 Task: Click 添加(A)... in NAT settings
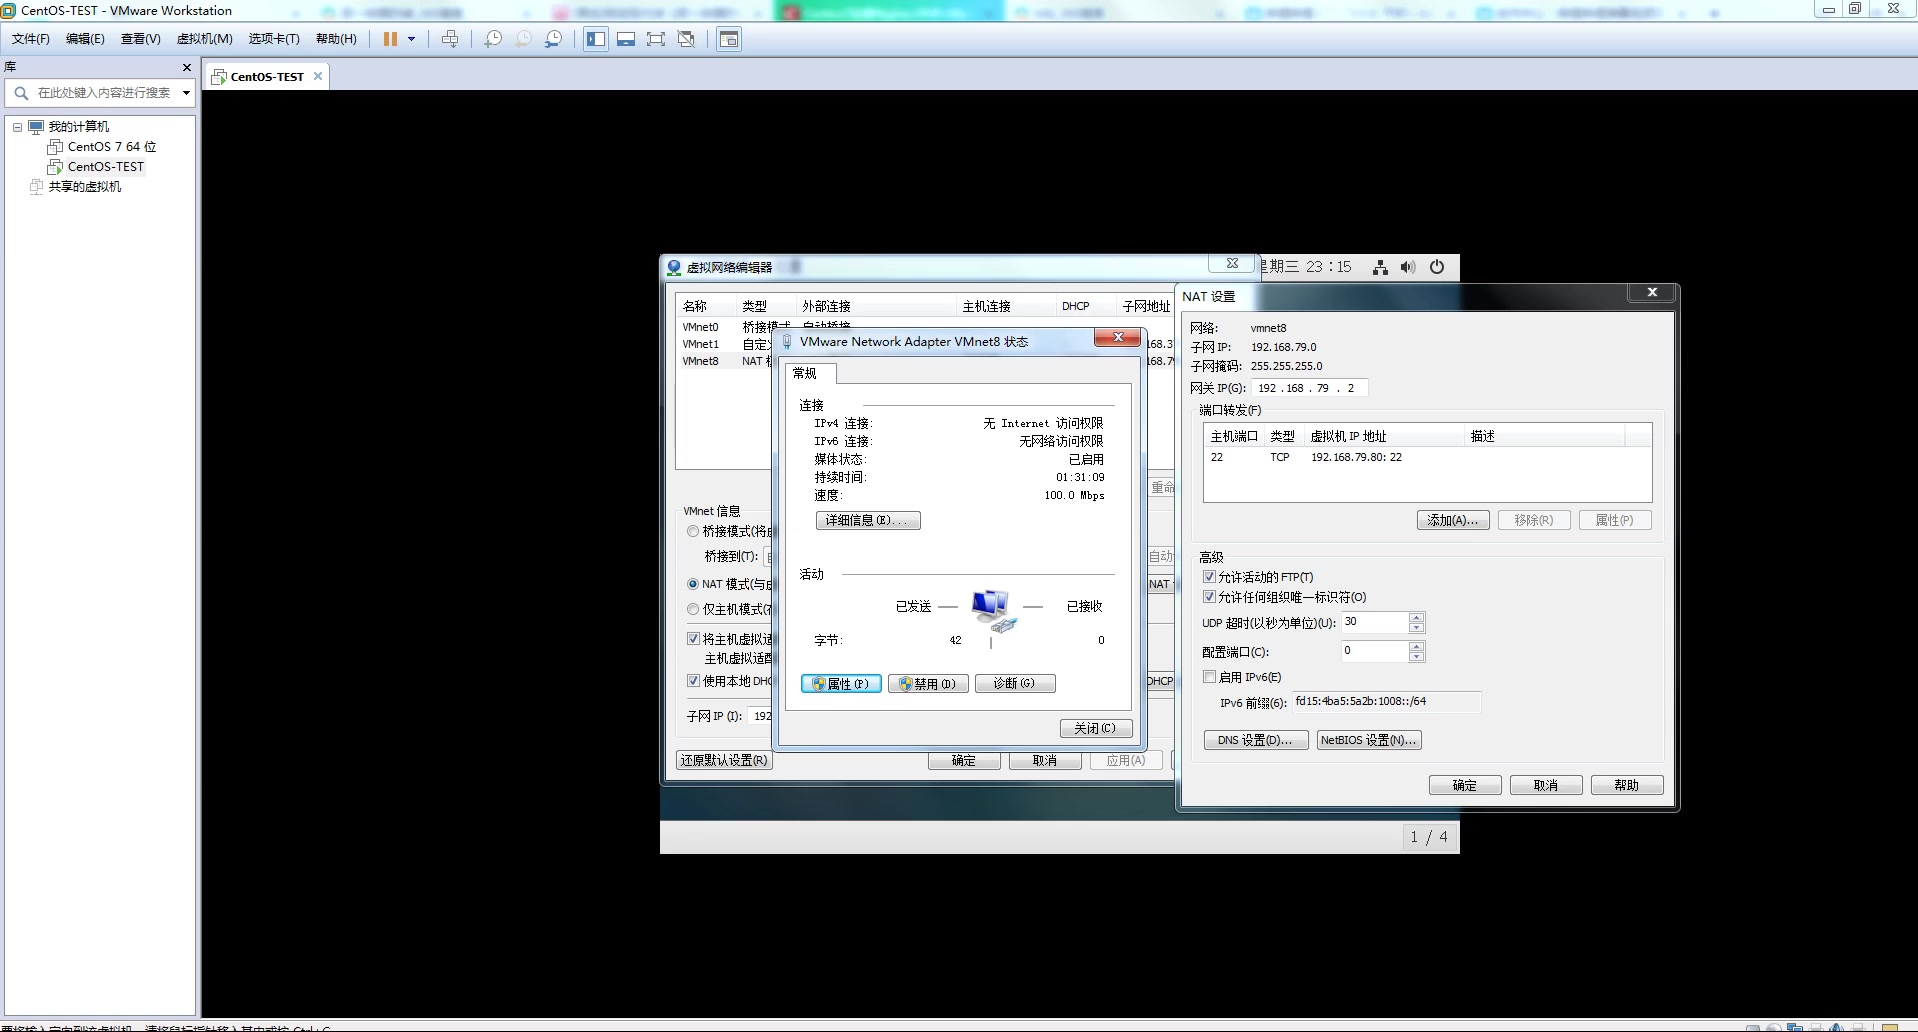point(1453,520)
